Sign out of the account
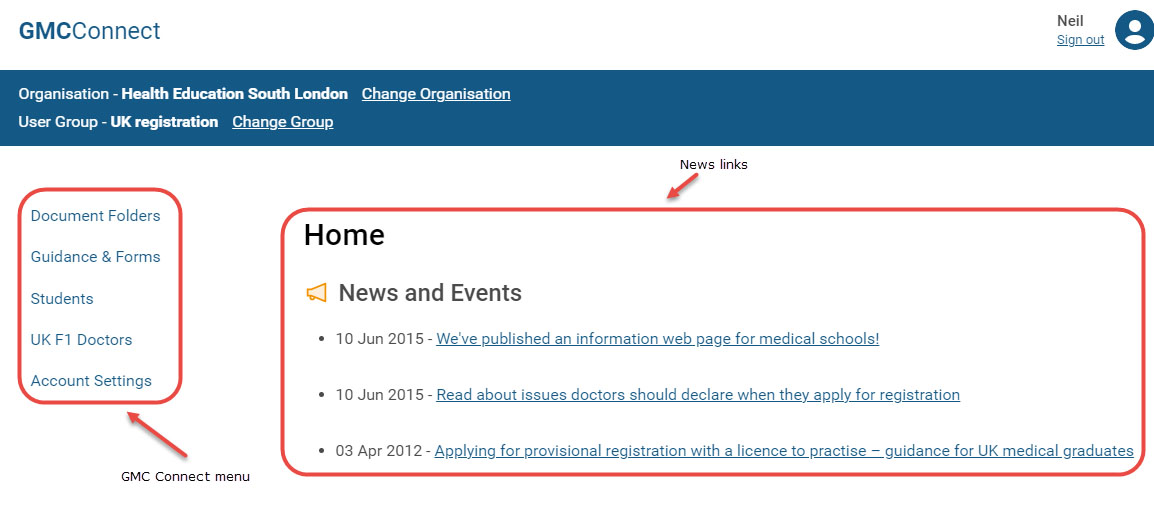The width and height of the screenshot is (1154, 519). (1080, 40)
